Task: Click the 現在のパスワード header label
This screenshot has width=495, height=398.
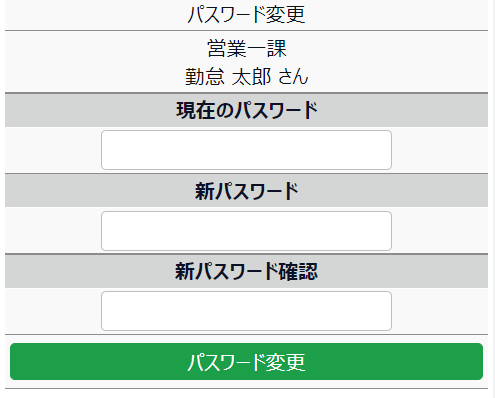Action: click(247, 110)
